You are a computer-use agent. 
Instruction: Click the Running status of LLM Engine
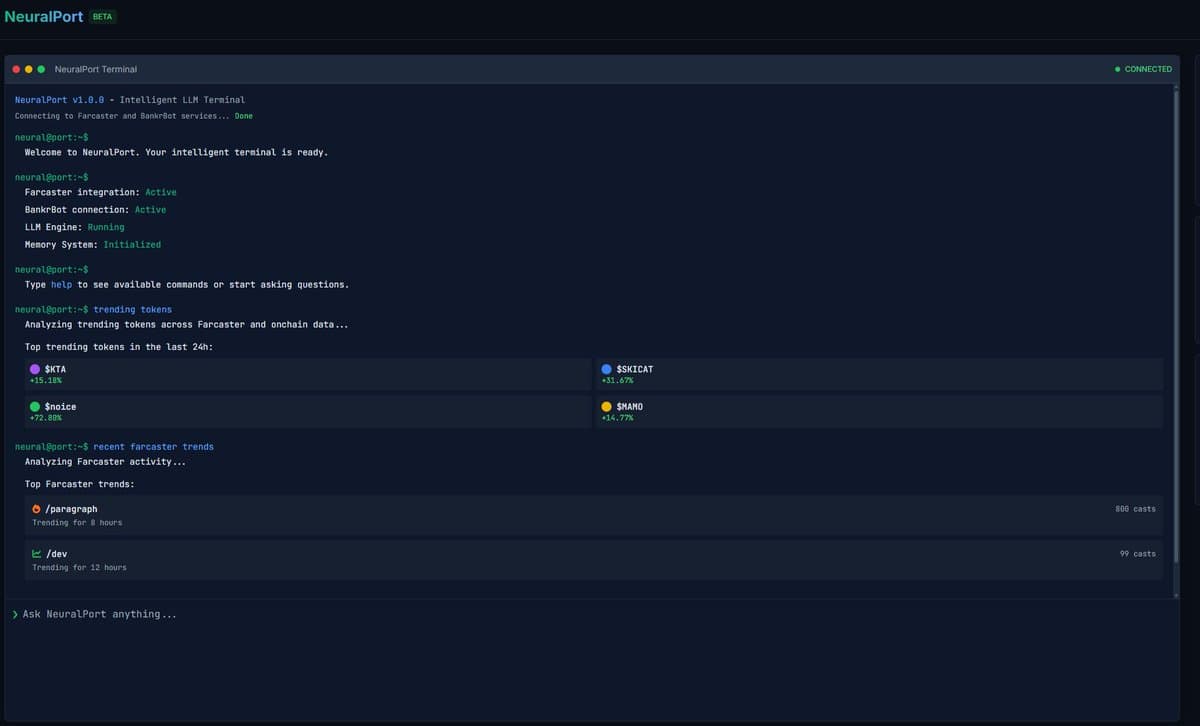pyautogui.click(x=106, y=228)
